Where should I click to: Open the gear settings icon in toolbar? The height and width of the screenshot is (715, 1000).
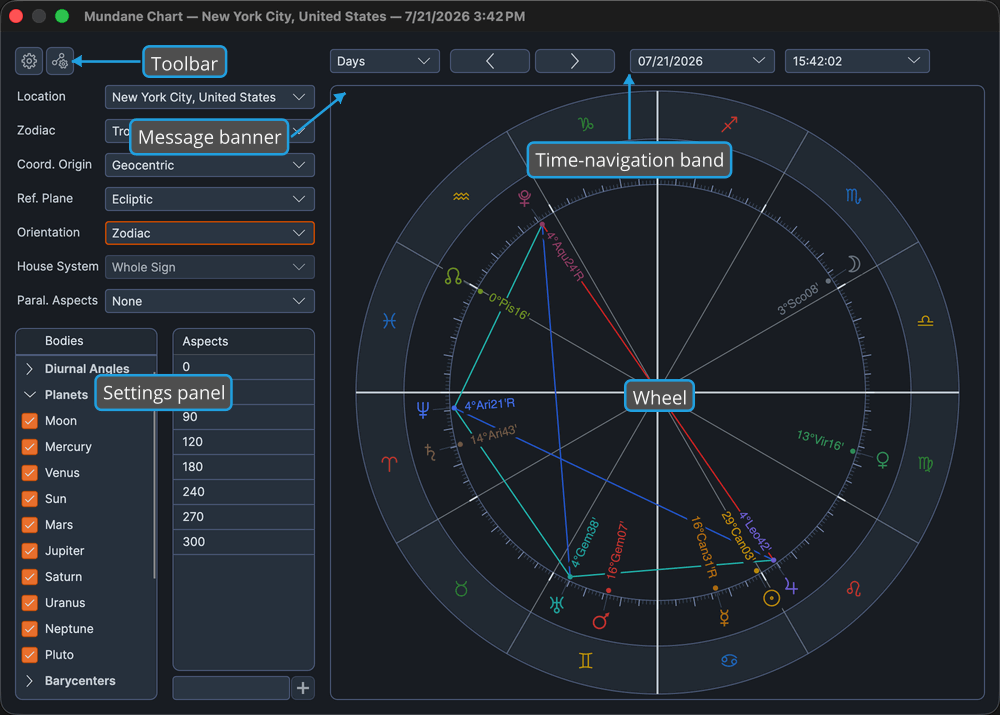click(29, 61)
